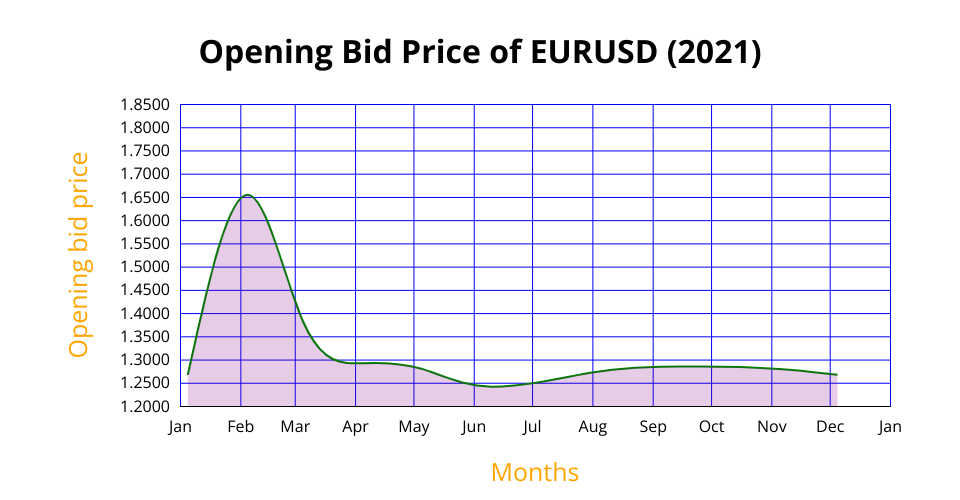Select the 1.6500 price tick label
Image resolution: width=960 pixels, height=500 pixels.
point(144,197)
